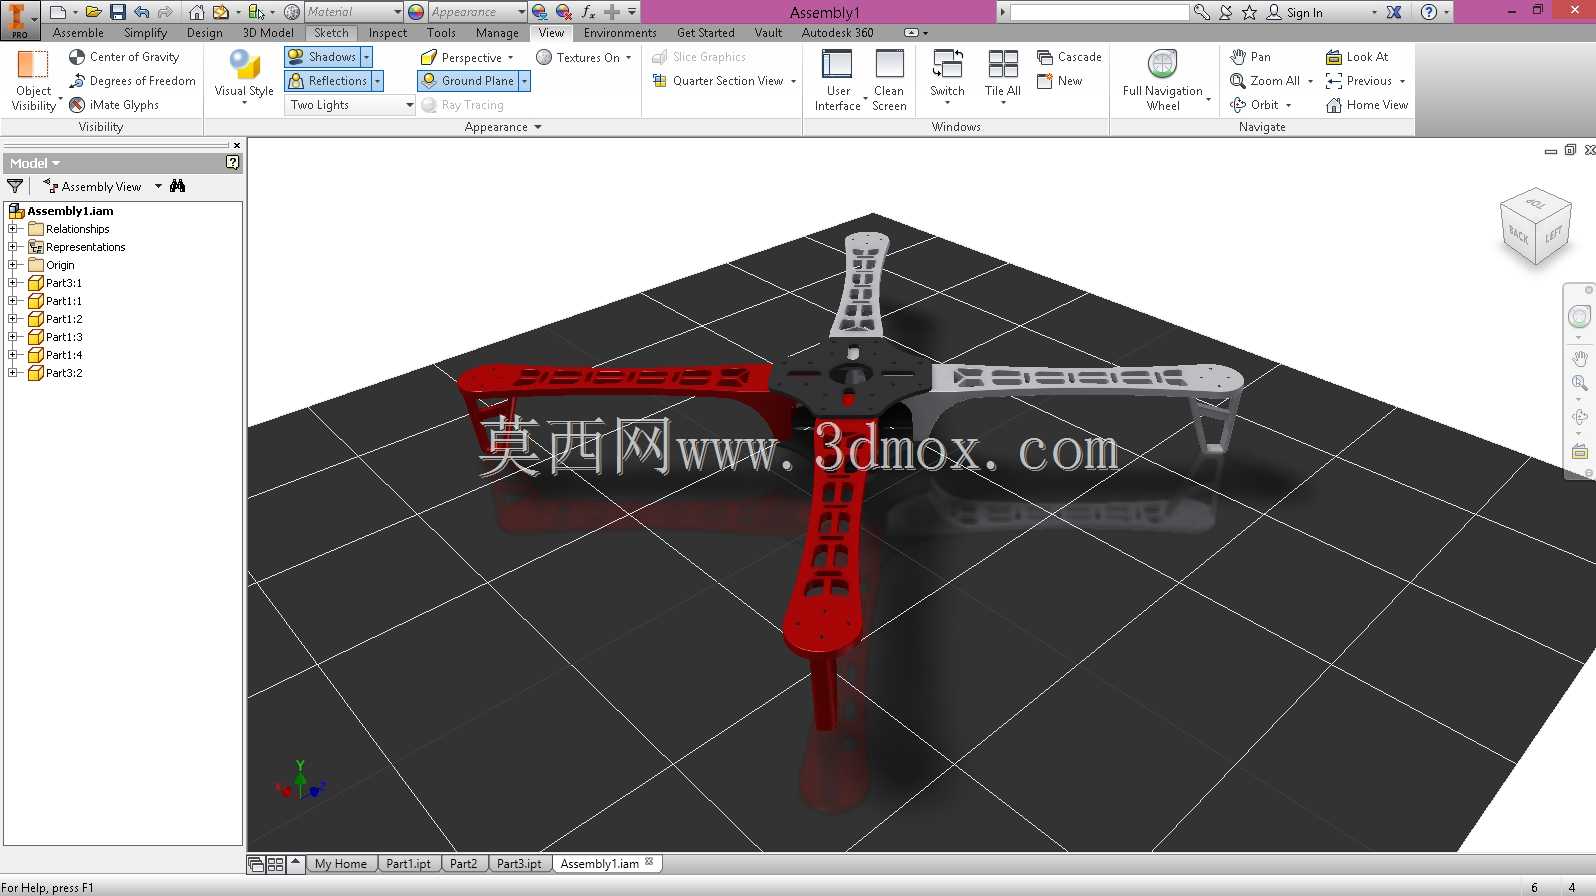Open the 3D Model ribbon tab
This screenshot has width=1596, height=896.
point(268,33)
